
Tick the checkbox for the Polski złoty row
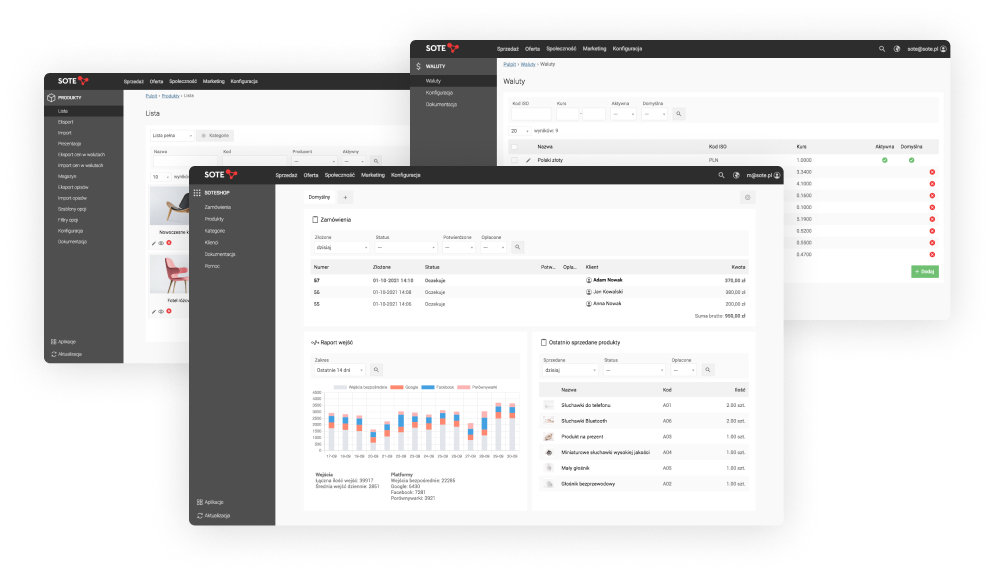click(x=514, y=160)
